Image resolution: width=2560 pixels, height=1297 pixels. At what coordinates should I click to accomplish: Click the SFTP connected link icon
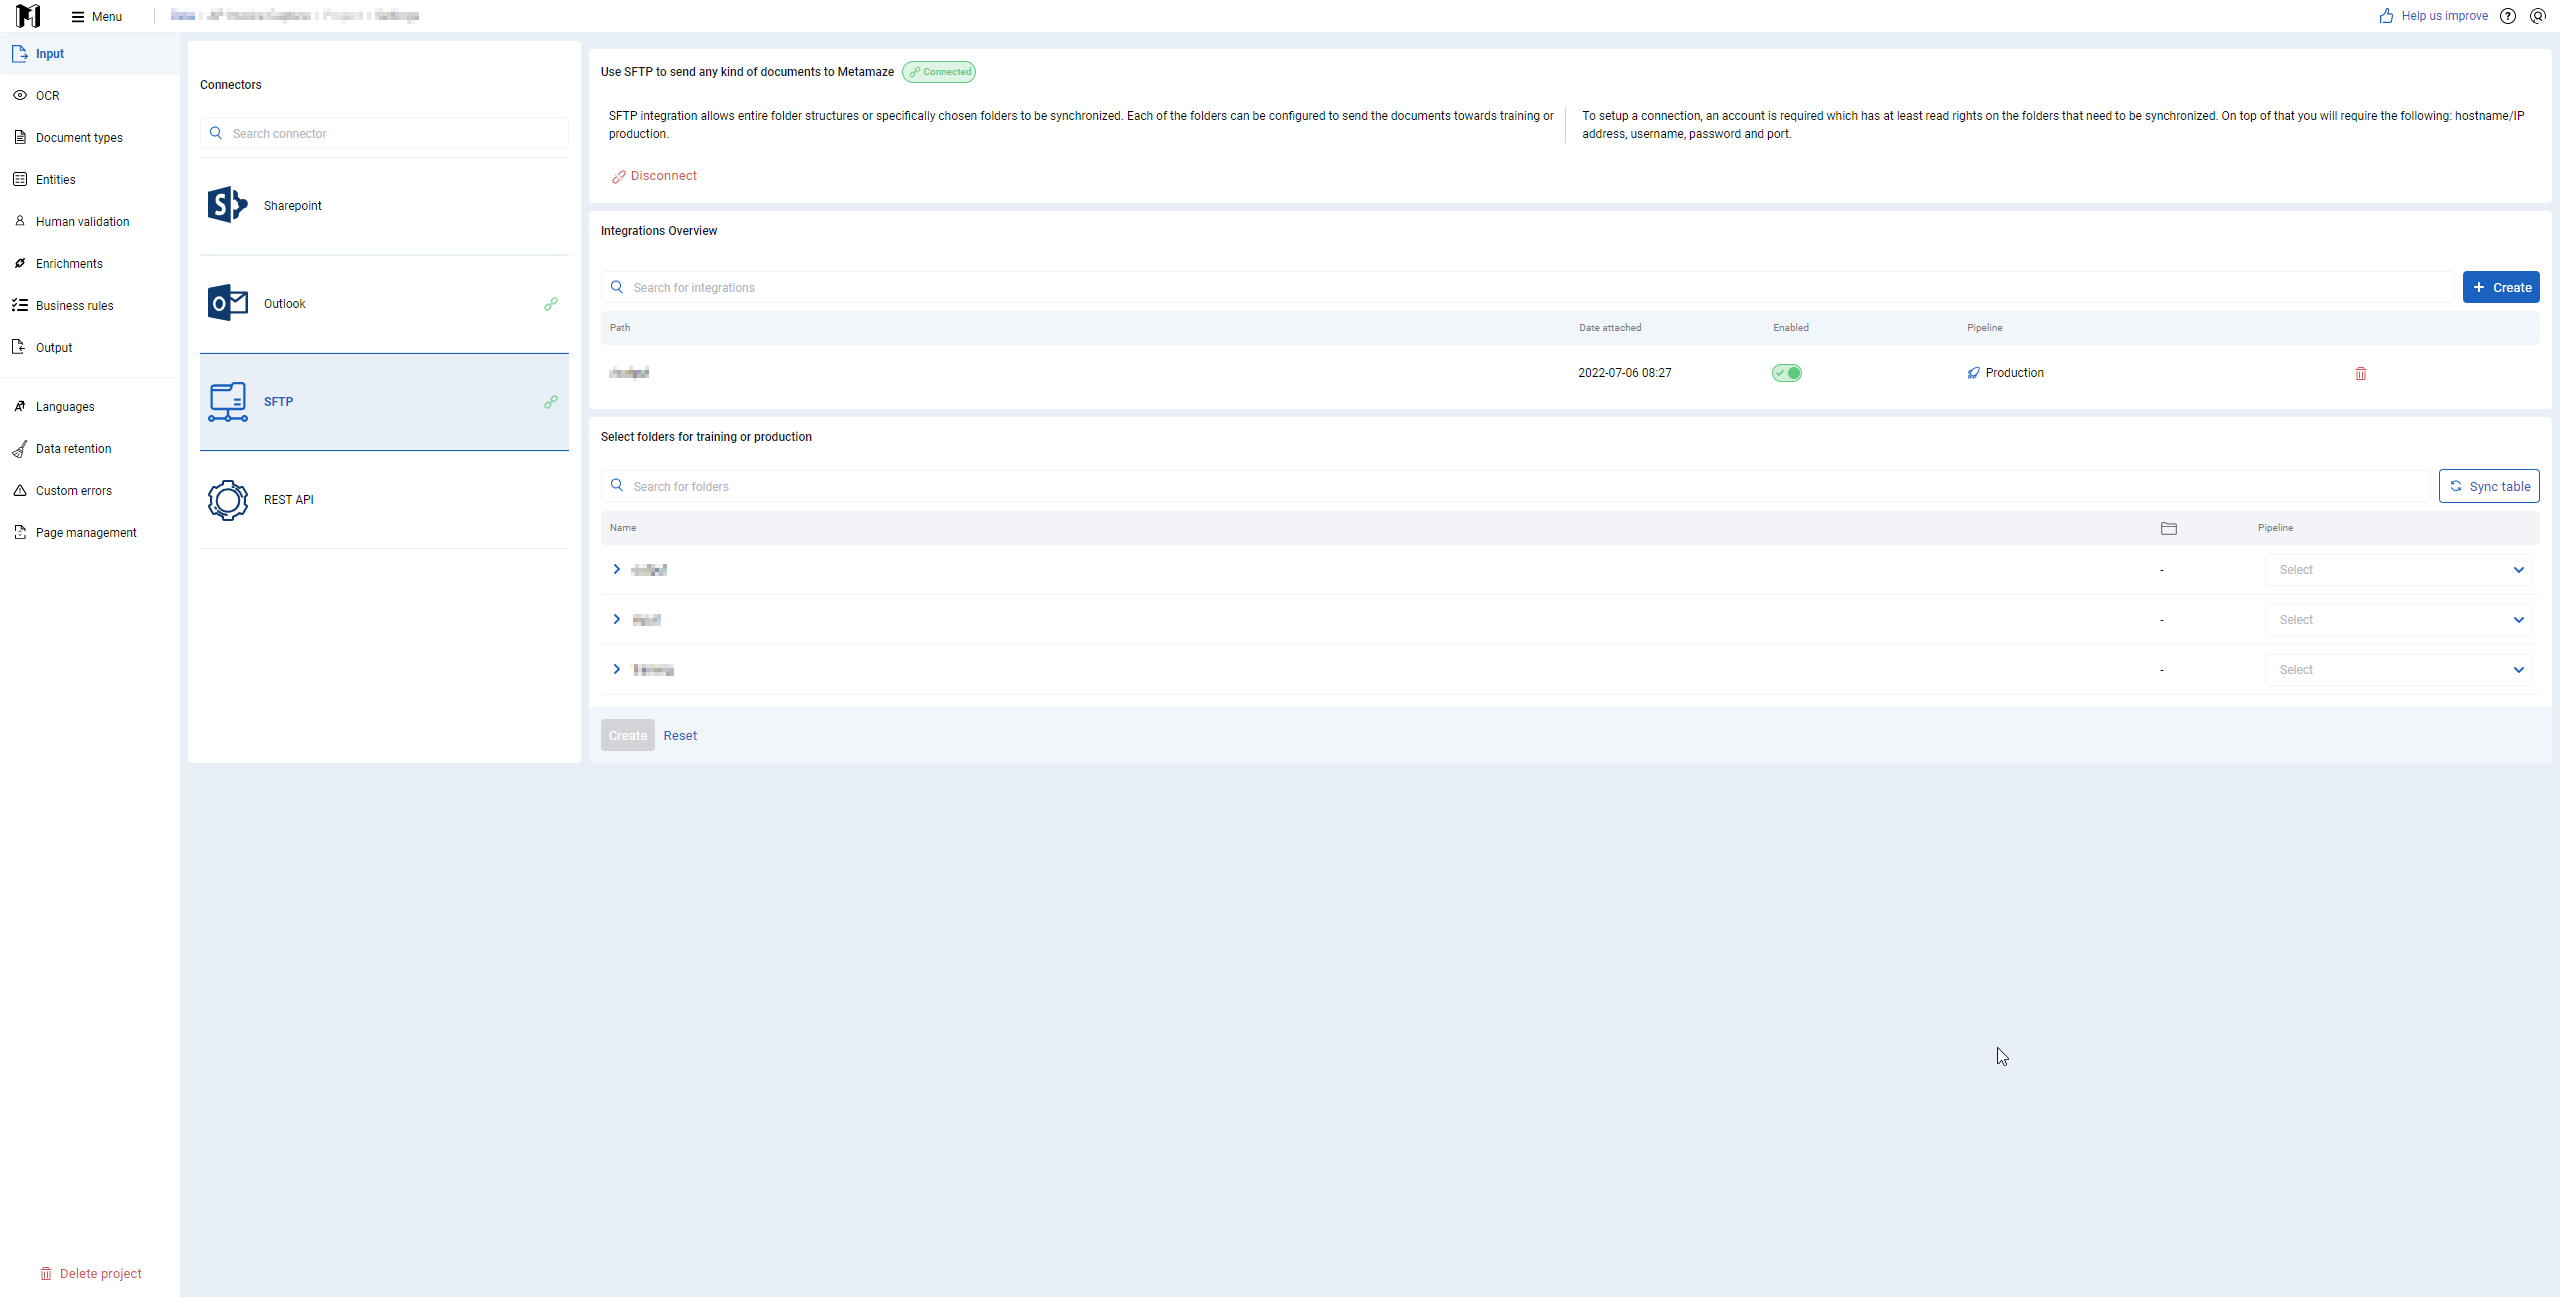(551, 402)
